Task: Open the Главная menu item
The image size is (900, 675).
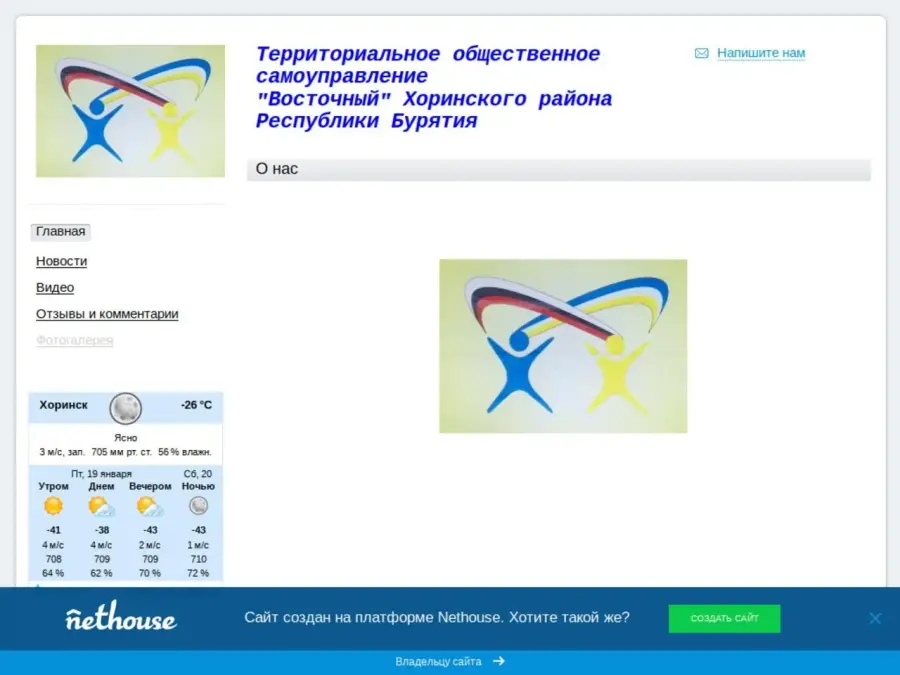Action: click(61, 232)
